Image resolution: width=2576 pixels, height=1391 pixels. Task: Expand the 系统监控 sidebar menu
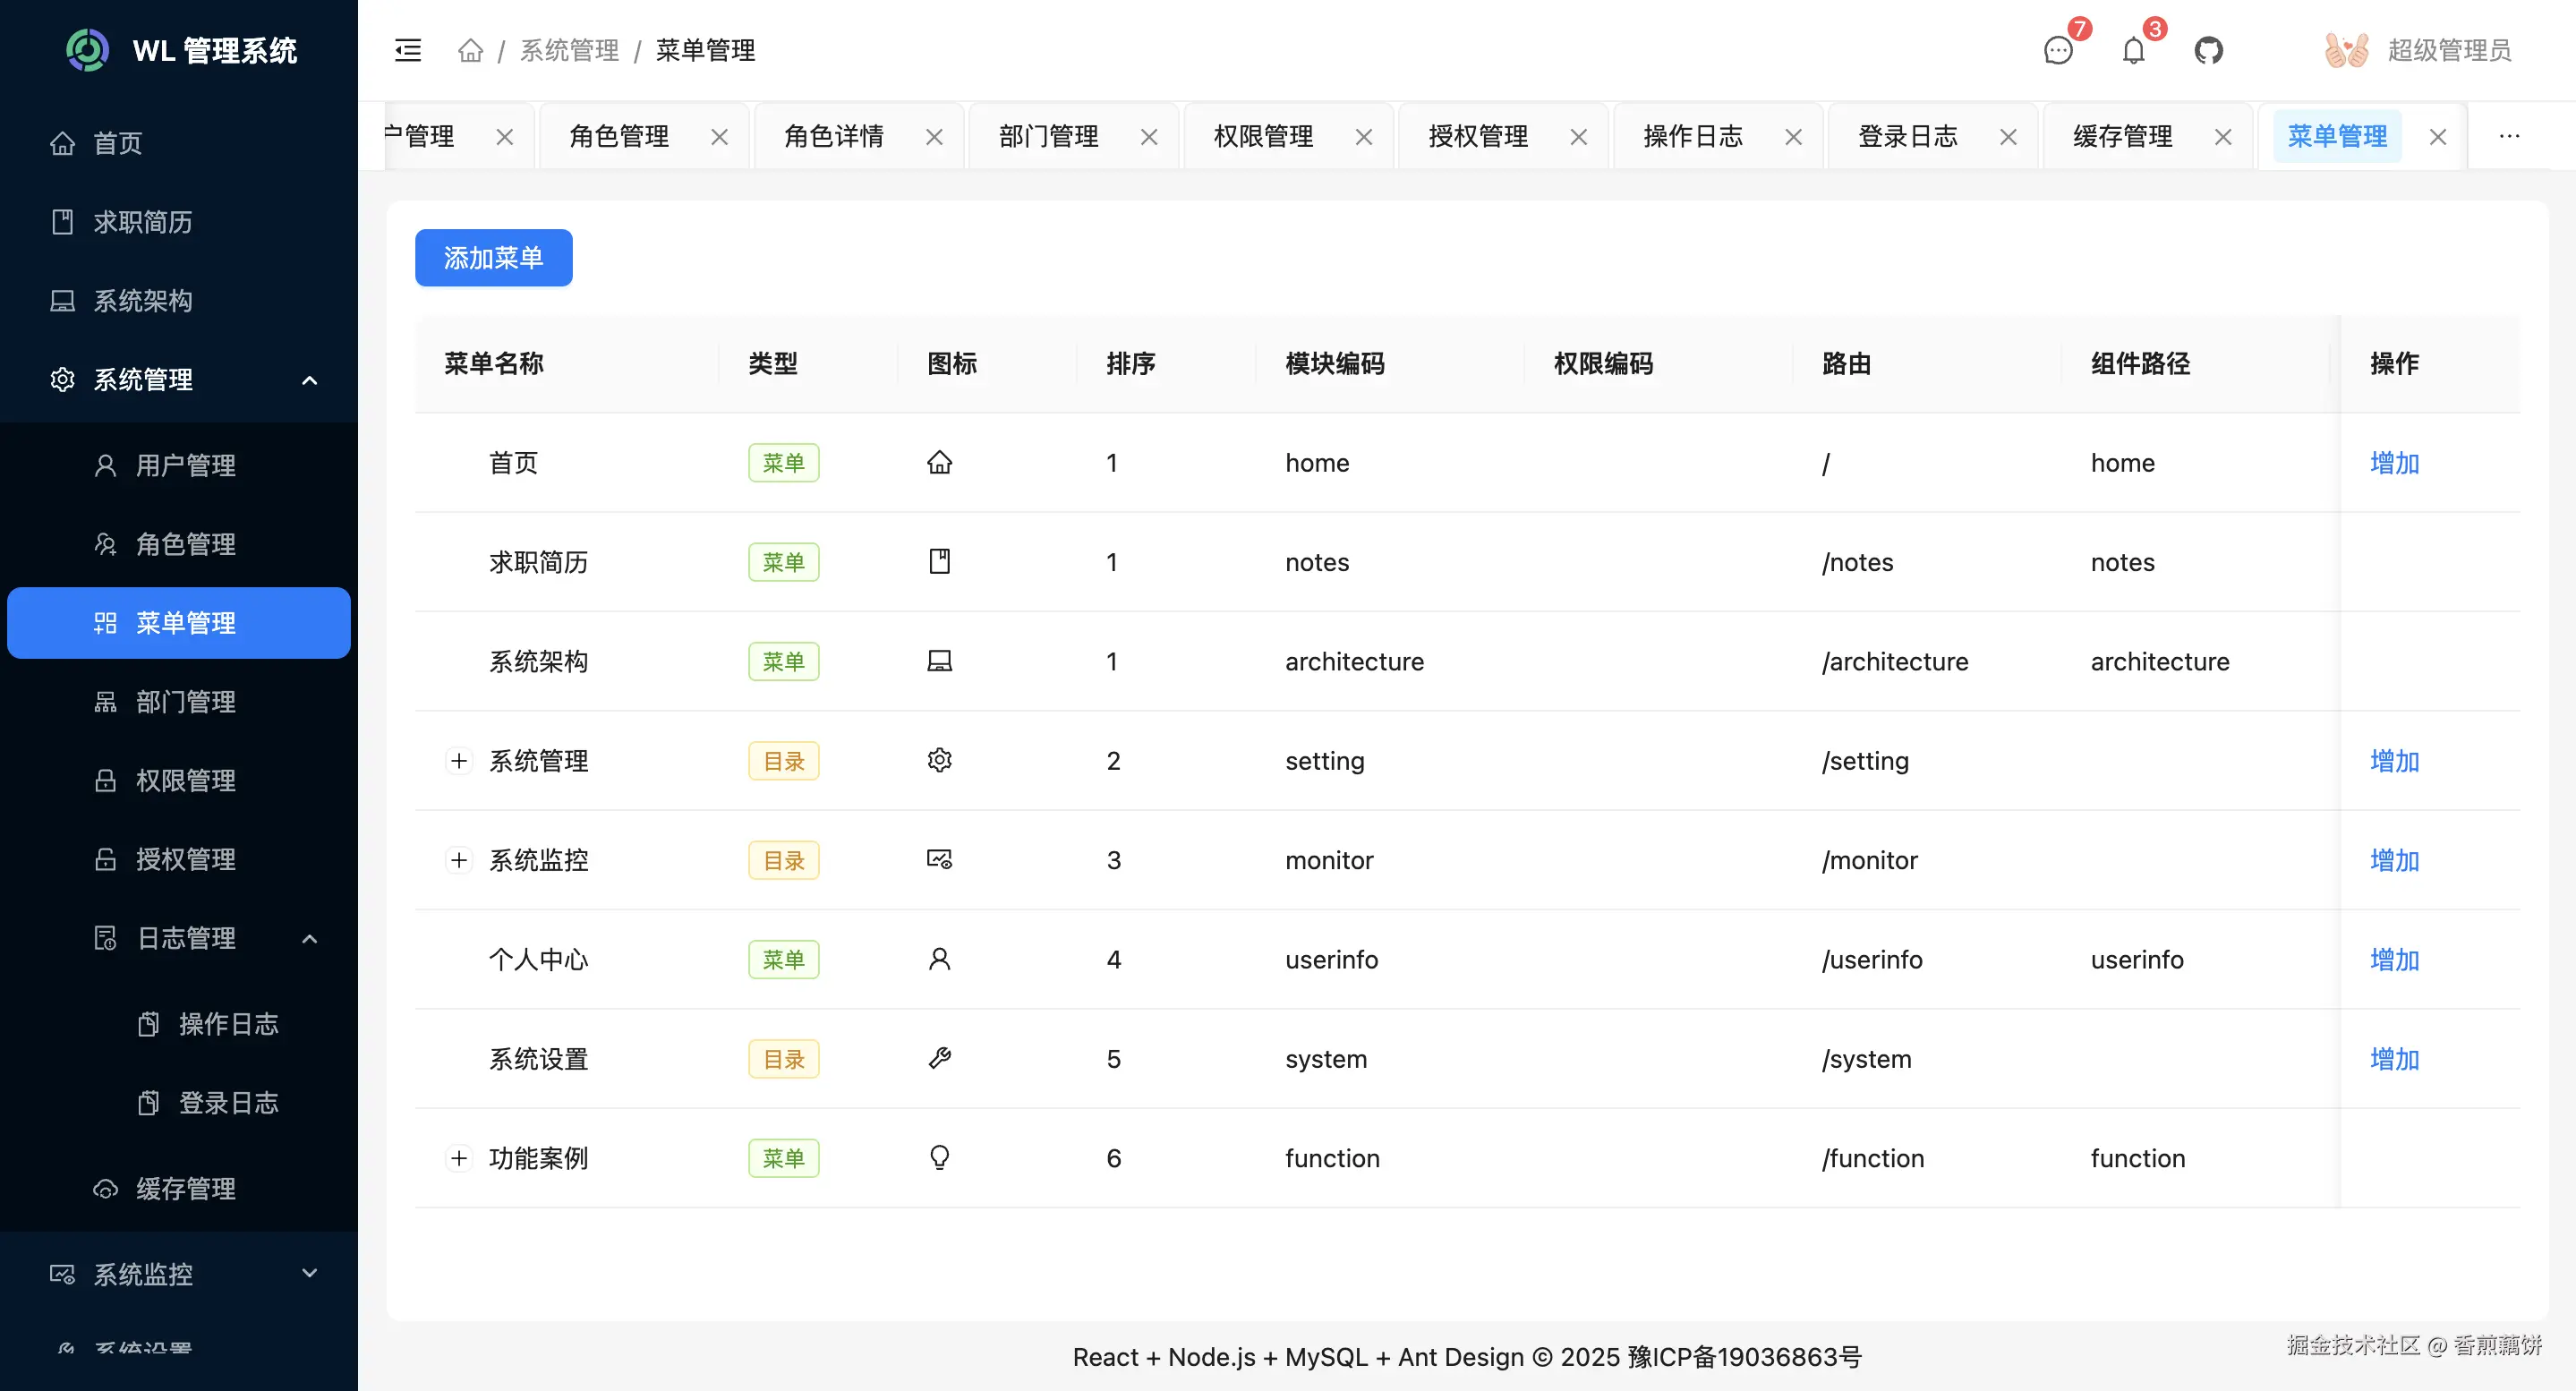(x=309, y=1273)
